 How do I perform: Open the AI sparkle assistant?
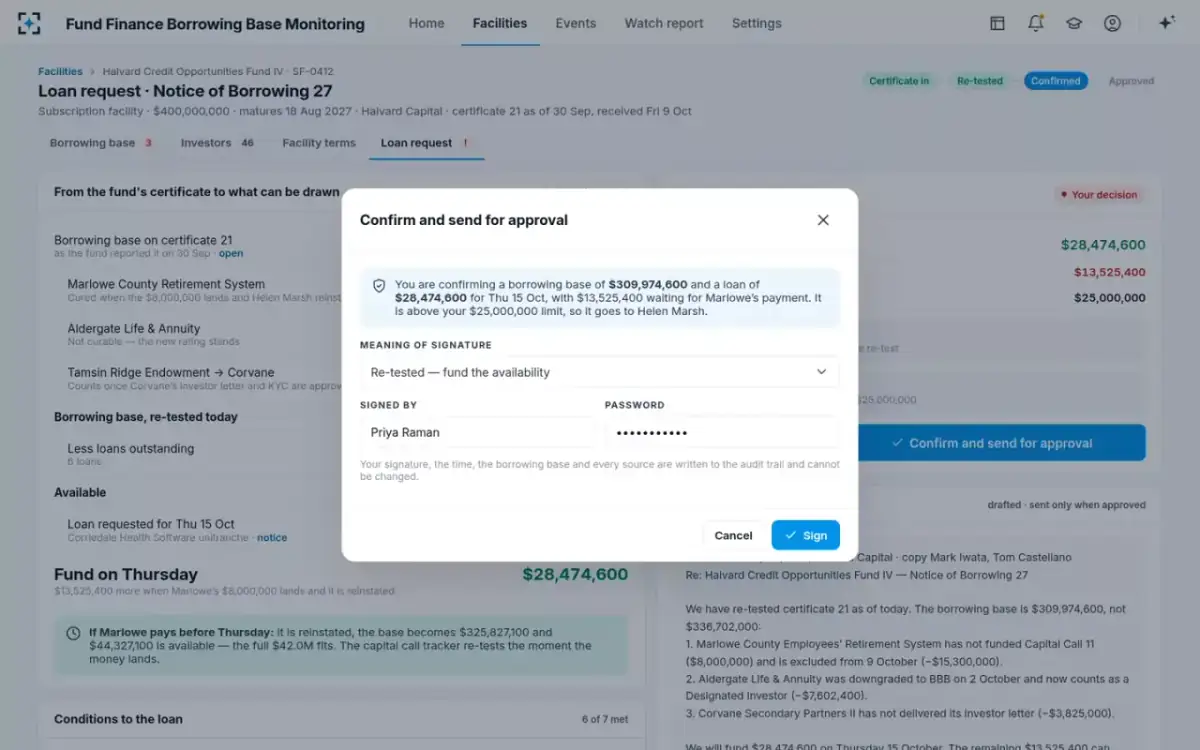pyautogui.click(x=1166, y=23)
